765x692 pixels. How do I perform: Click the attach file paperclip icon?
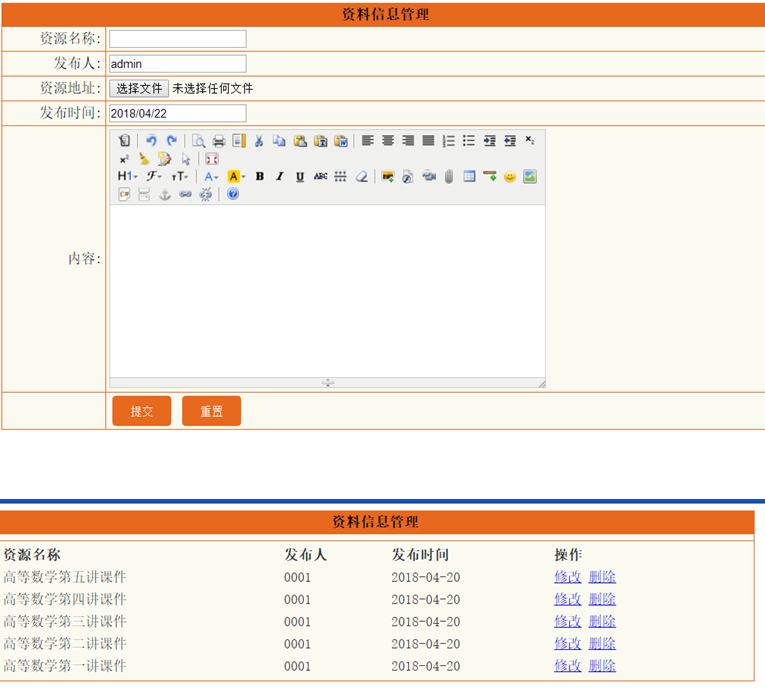coord(449,176)
